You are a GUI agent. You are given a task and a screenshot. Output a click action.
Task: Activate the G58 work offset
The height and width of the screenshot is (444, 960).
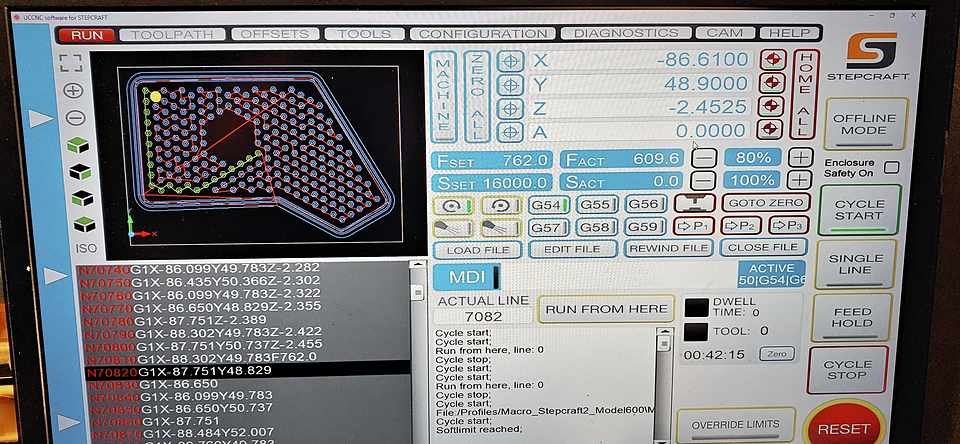click(597, 227)
